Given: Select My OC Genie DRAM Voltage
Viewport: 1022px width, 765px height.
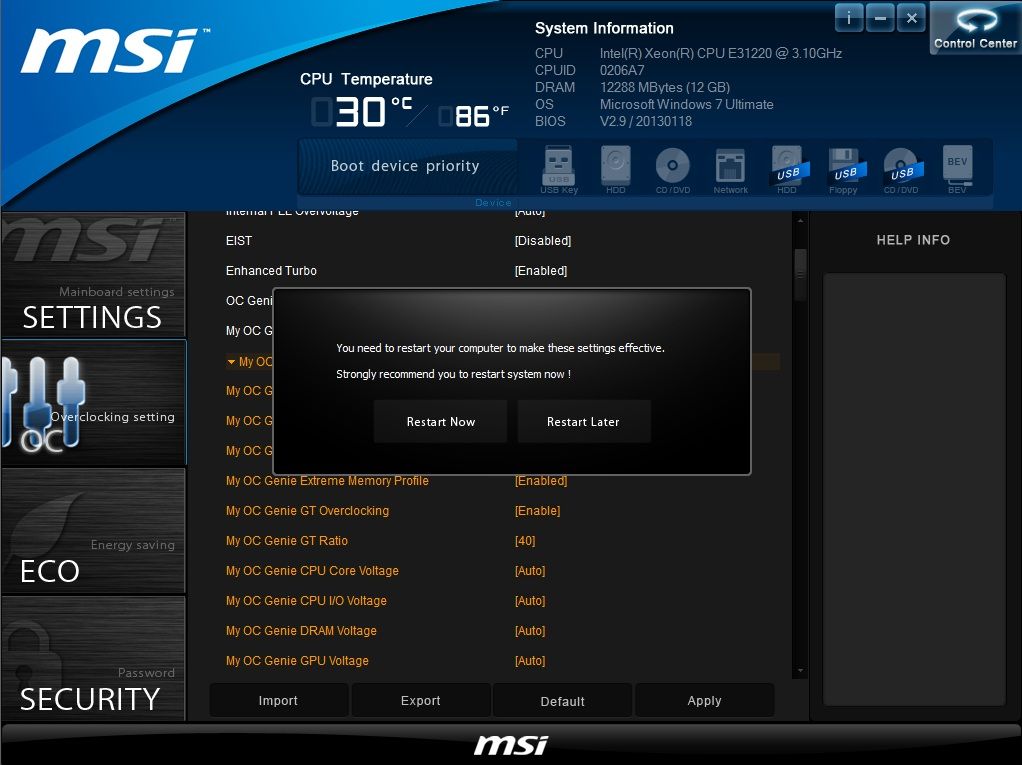Looking at the screenshot, I should click(301, 630).
